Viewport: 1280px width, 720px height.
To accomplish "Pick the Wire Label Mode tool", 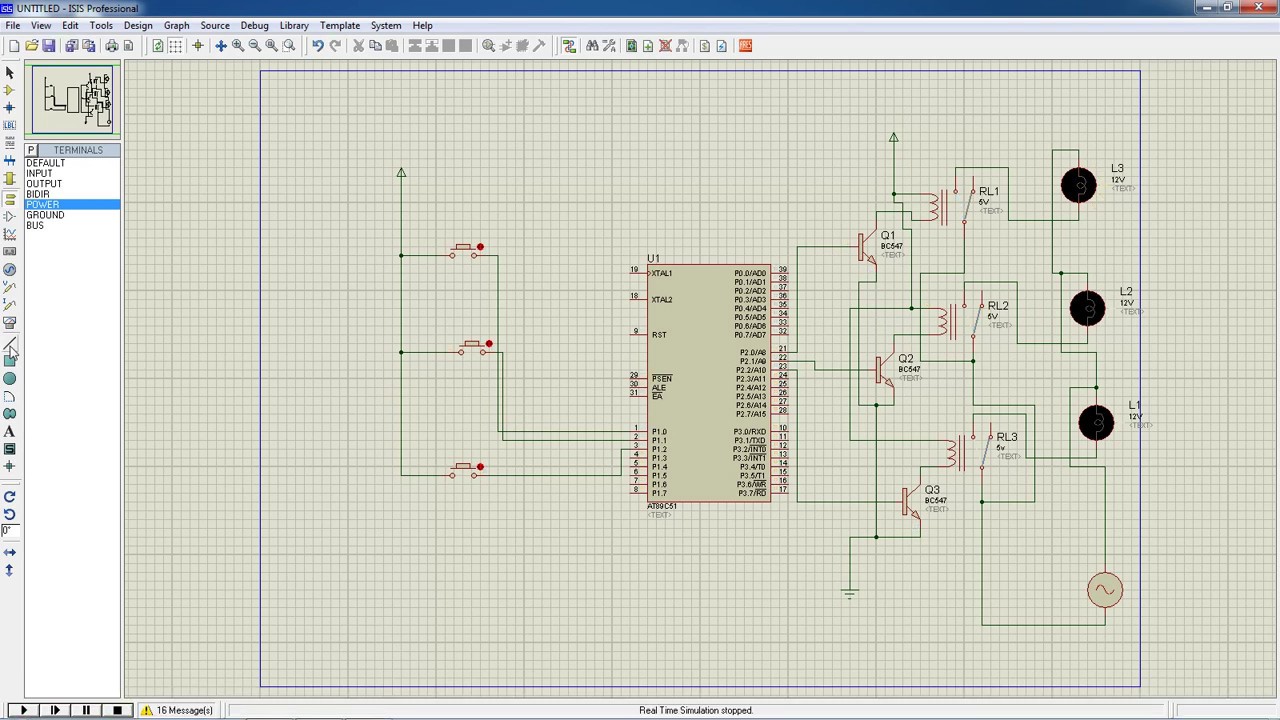I will point(10,125).
